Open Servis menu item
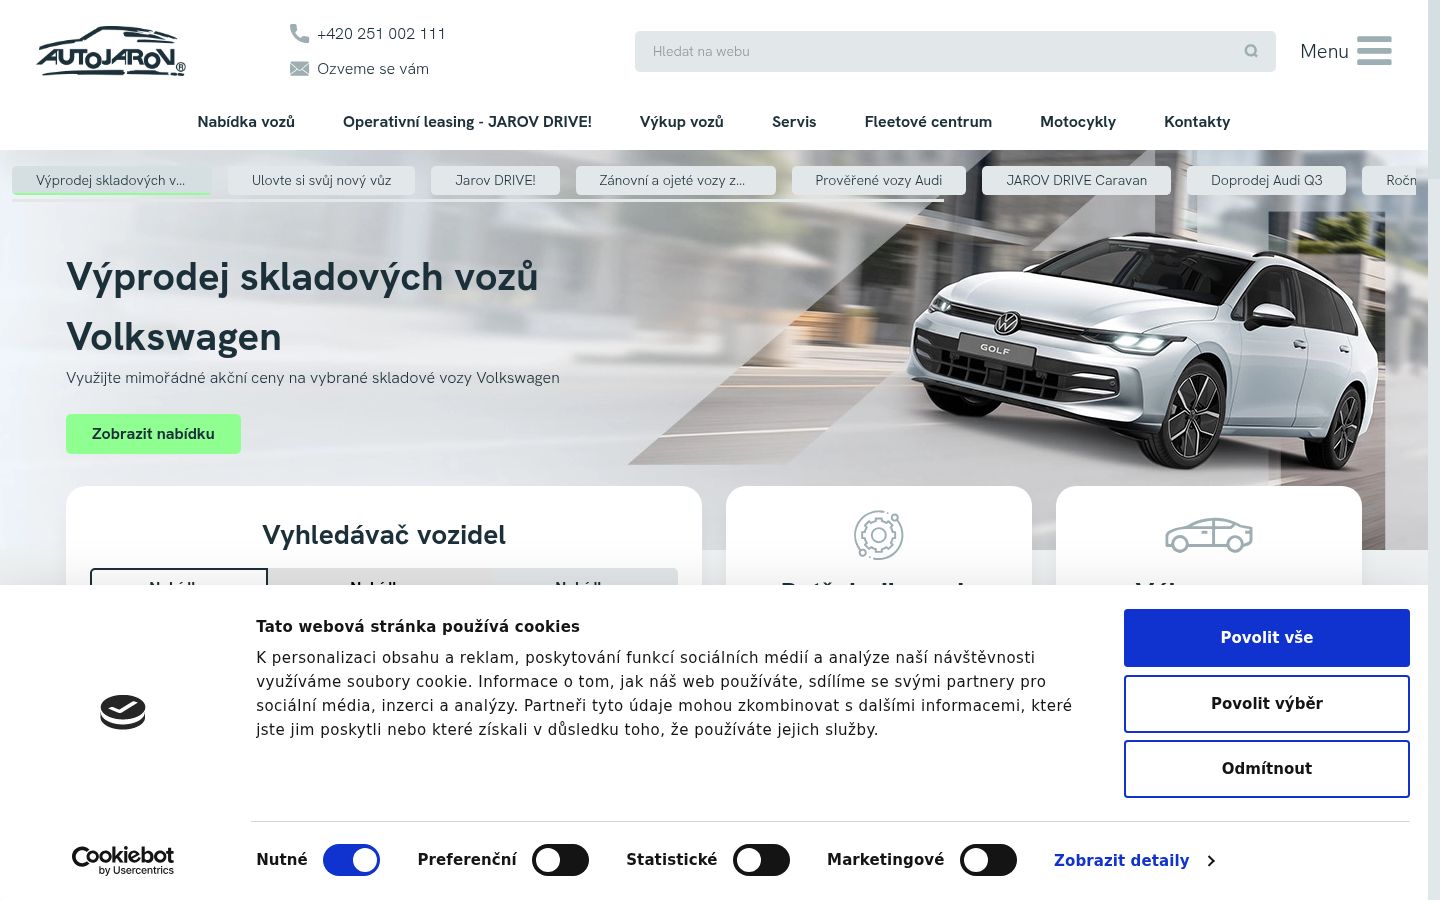Screen dimensions: 1440x900 coord(794,122)
